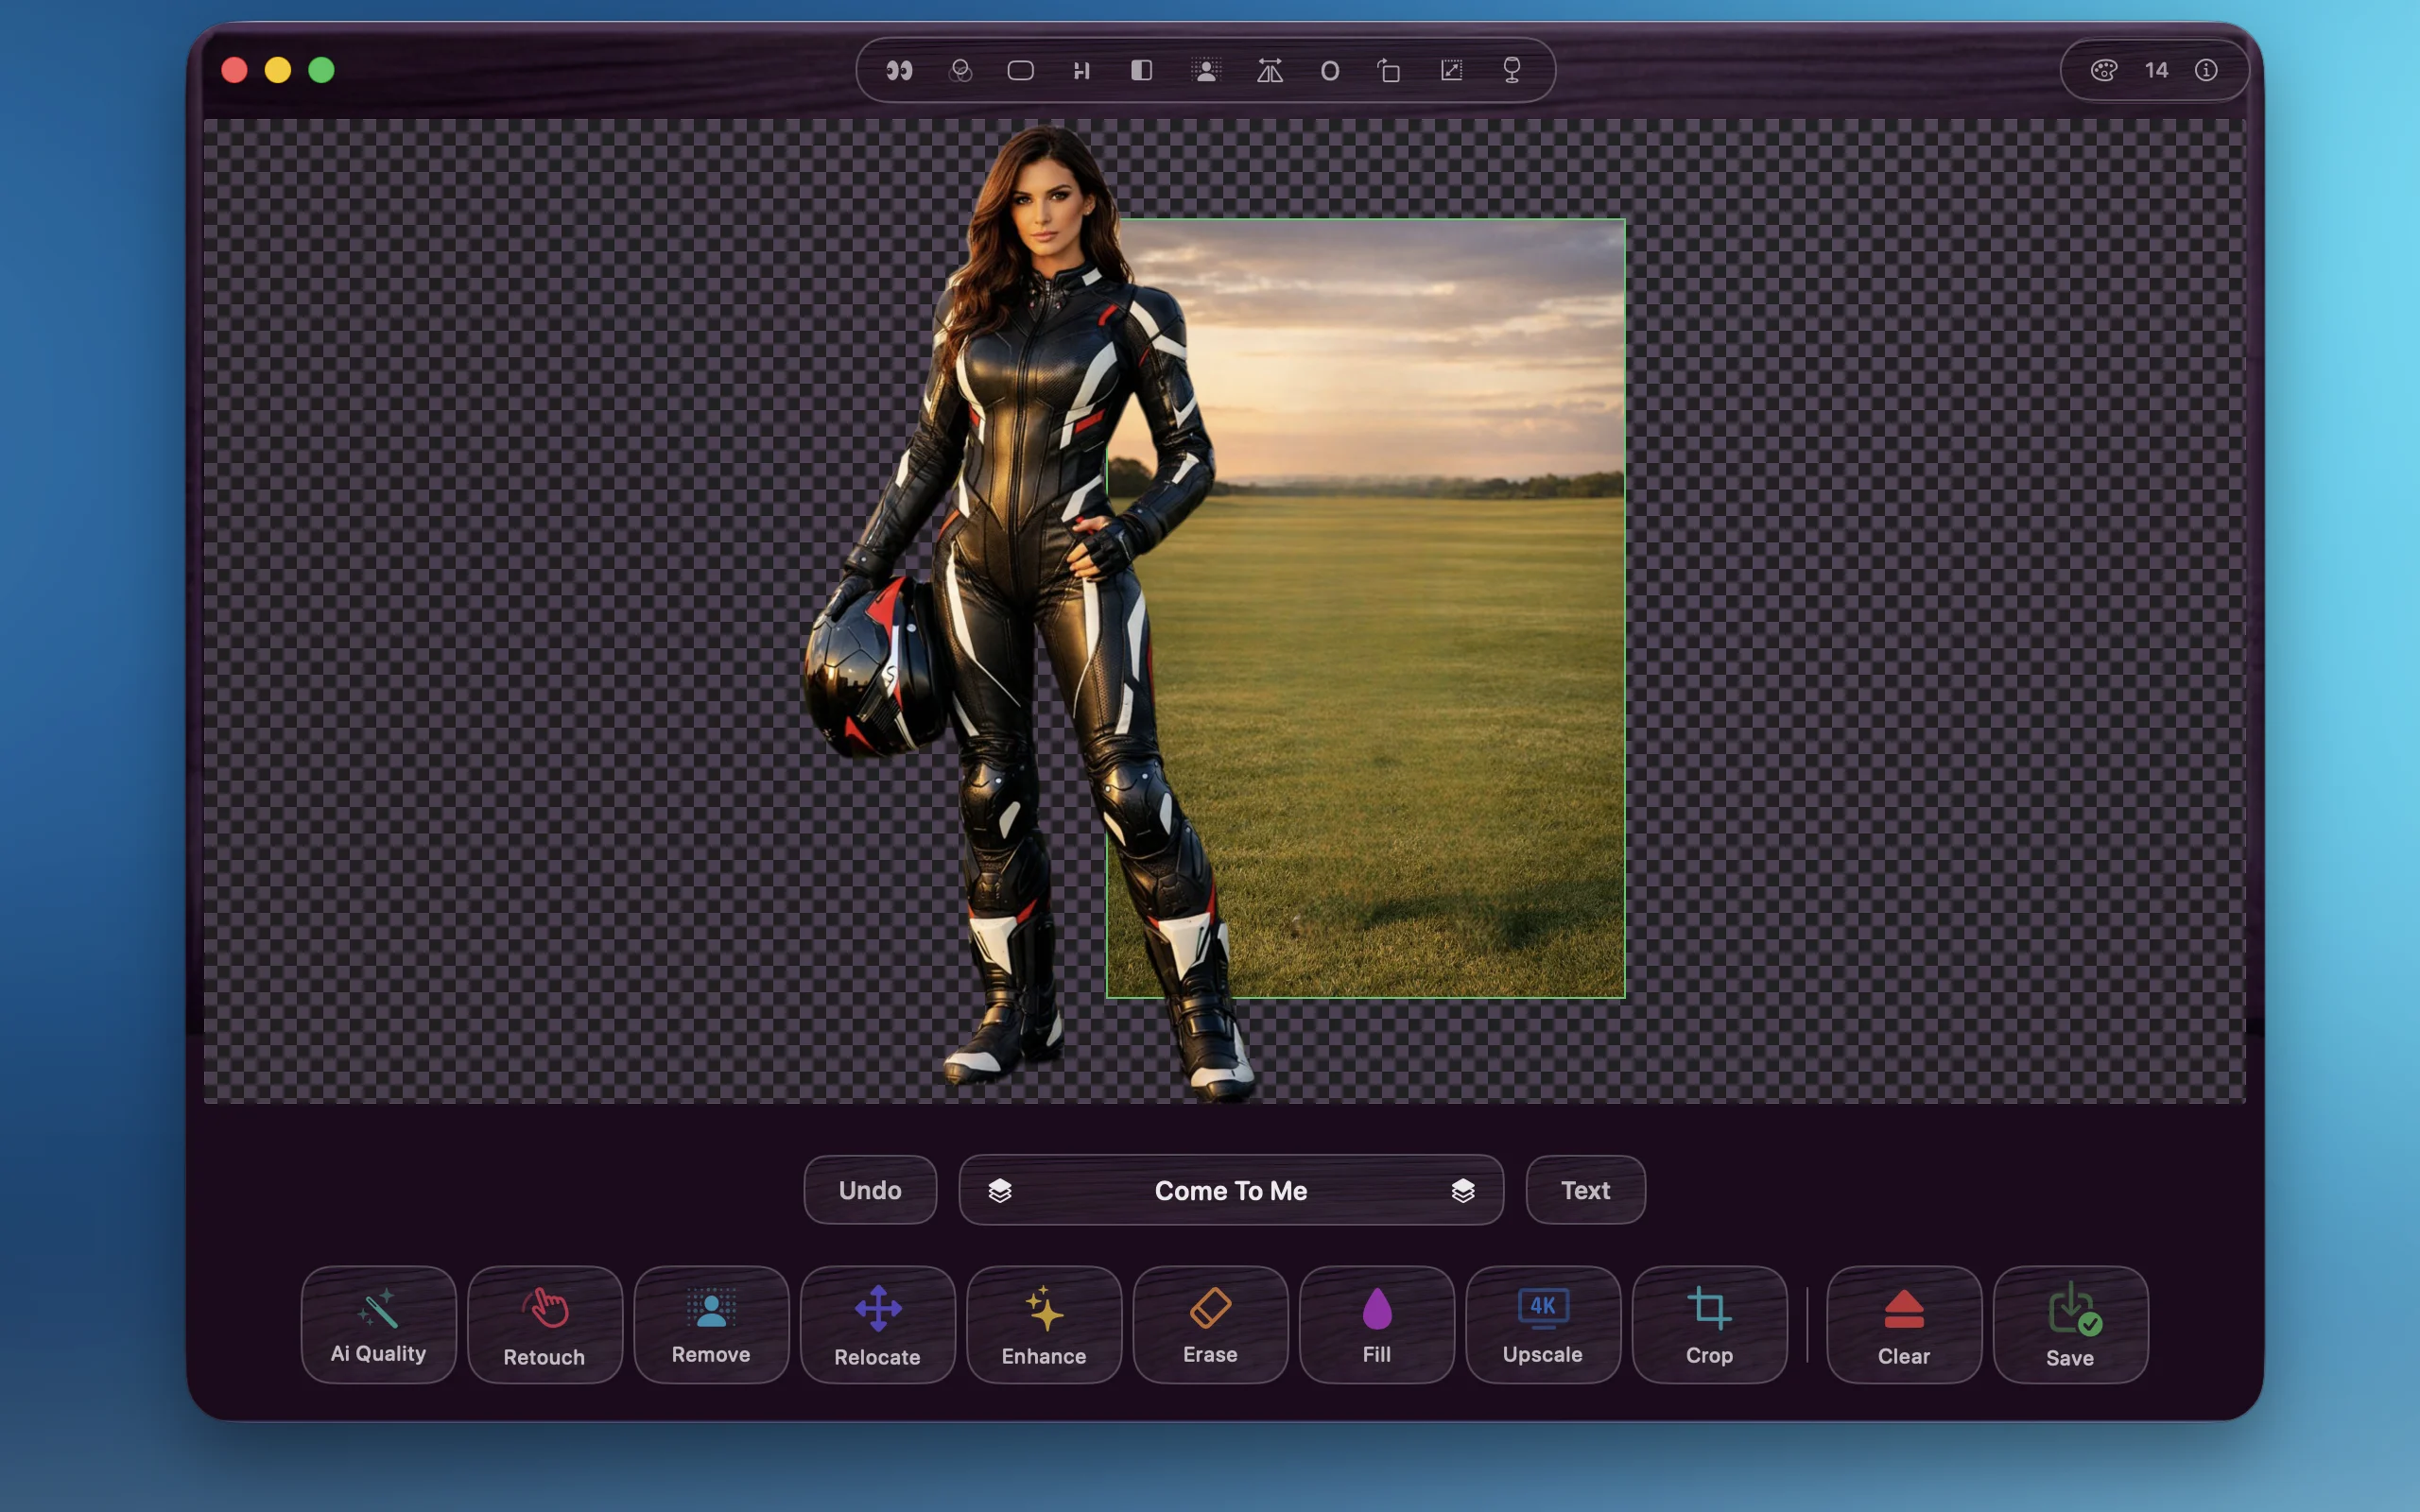Open the Come To Me layer dropdown

[x=1230, y=1190]
